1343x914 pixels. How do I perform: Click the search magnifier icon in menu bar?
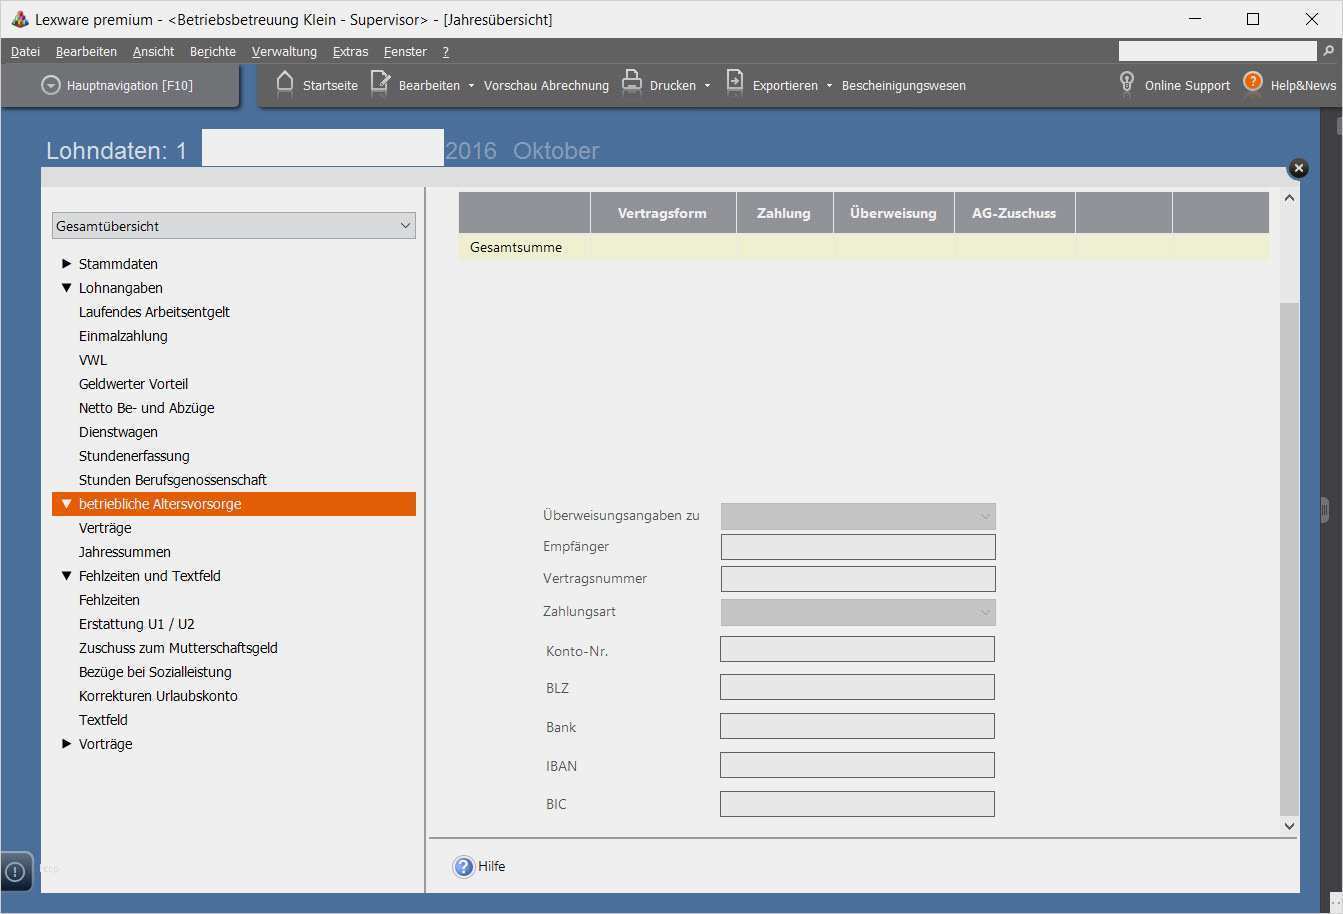(x=1329, y=51)
